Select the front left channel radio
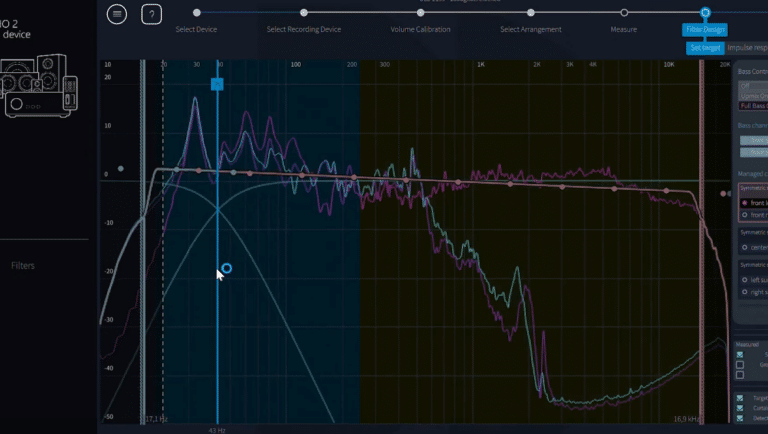768x434 pixels. pyautogui.click(x=744, y=203)
